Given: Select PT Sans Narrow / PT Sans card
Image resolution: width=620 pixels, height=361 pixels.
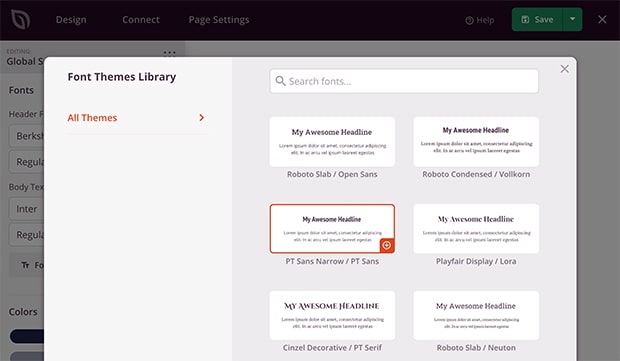Looking at the screenshot, I should coord(332,229).
